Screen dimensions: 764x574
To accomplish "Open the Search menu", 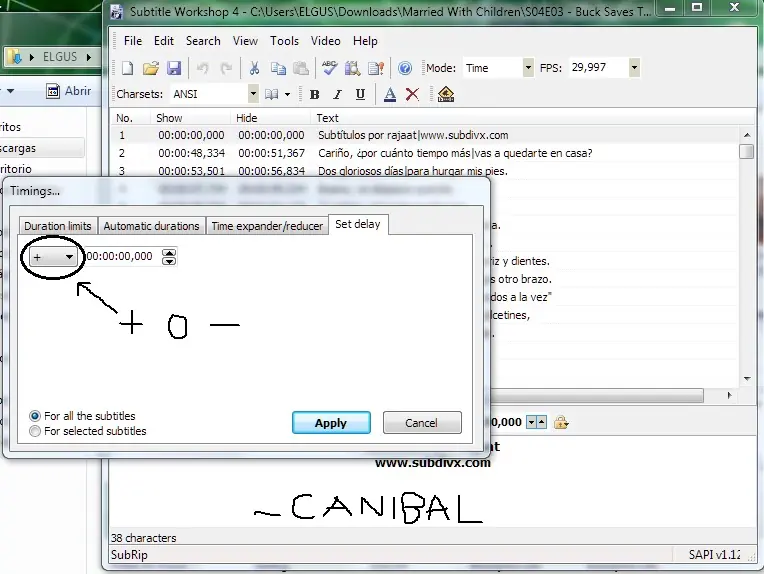I will [x=203, y=41].
